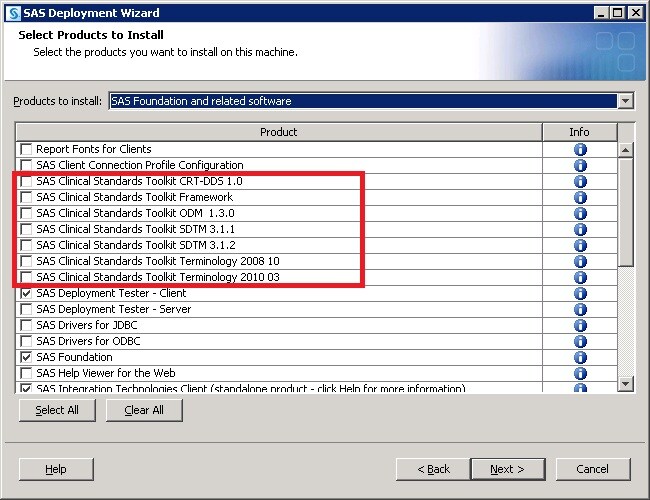Image resolution: width=650 pixels, height=500 pixels.
Task: Check SAS Clinical Standards Toolkit CRT-DDS 1.0
Action: [x=26, y=181]
